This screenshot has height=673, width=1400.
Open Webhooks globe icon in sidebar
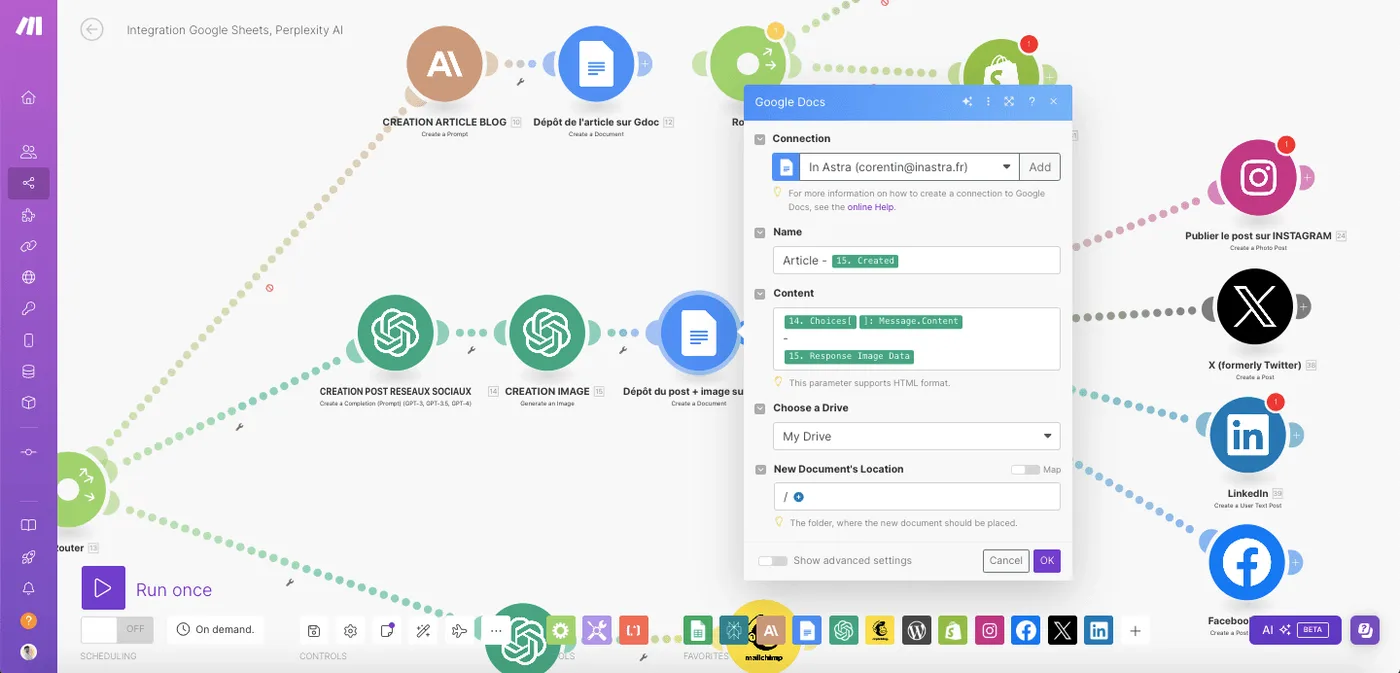coord(28,277)
